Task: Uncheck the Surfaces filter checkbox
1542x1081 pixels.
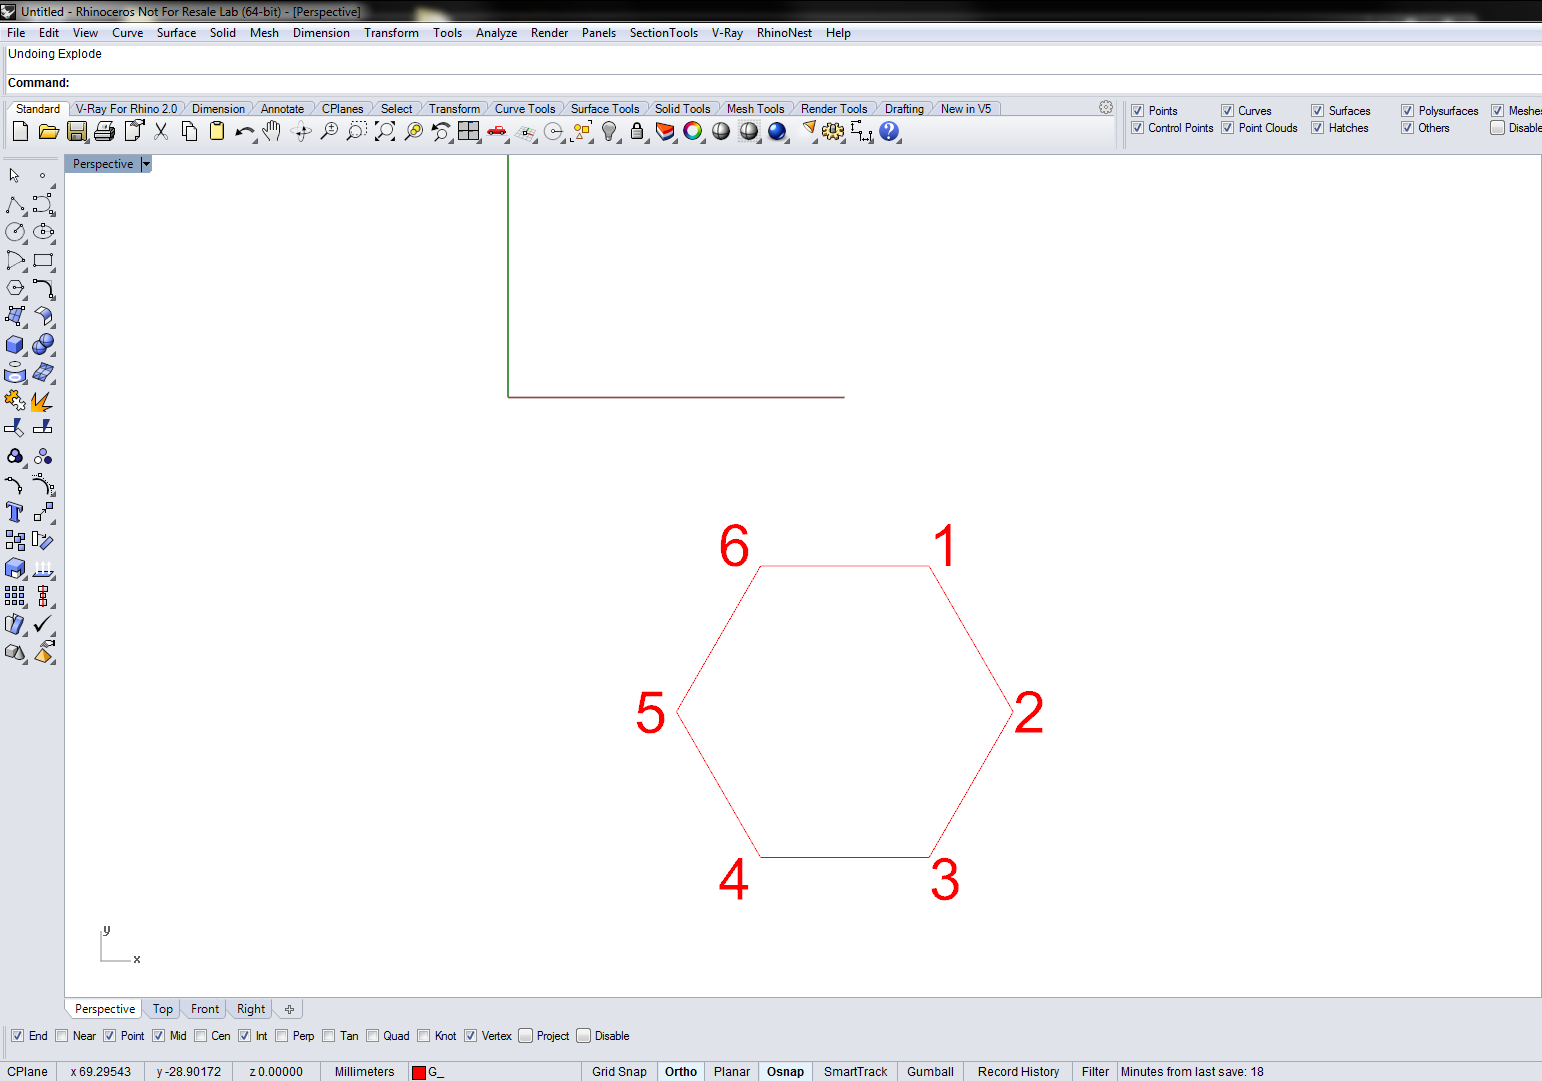Action: pos(1318,111)
